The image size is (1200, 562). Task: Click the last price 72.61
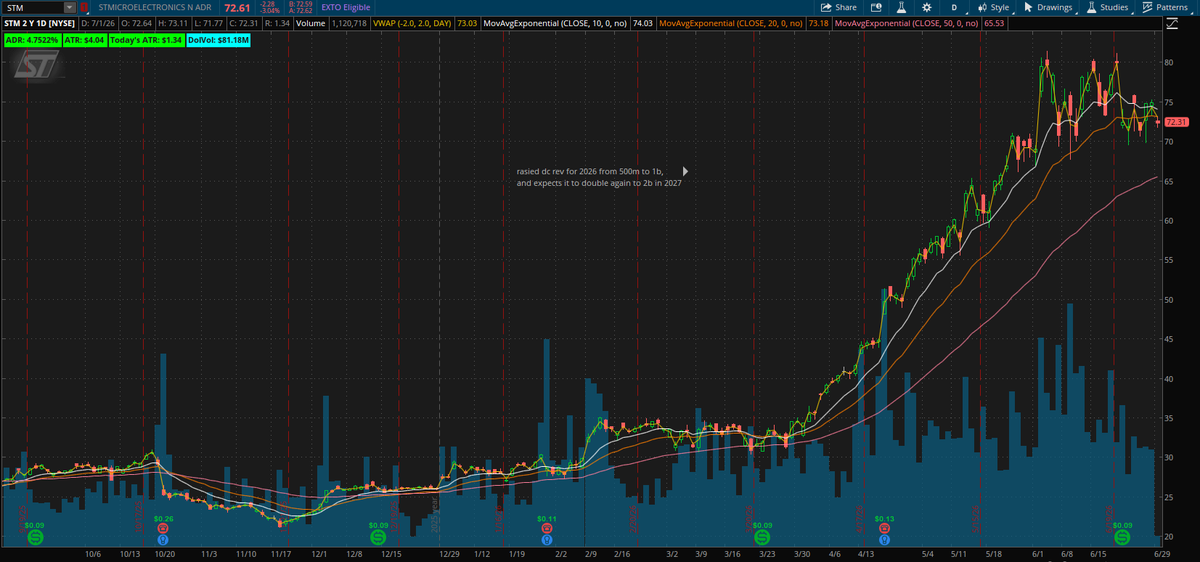coord(237,7)
